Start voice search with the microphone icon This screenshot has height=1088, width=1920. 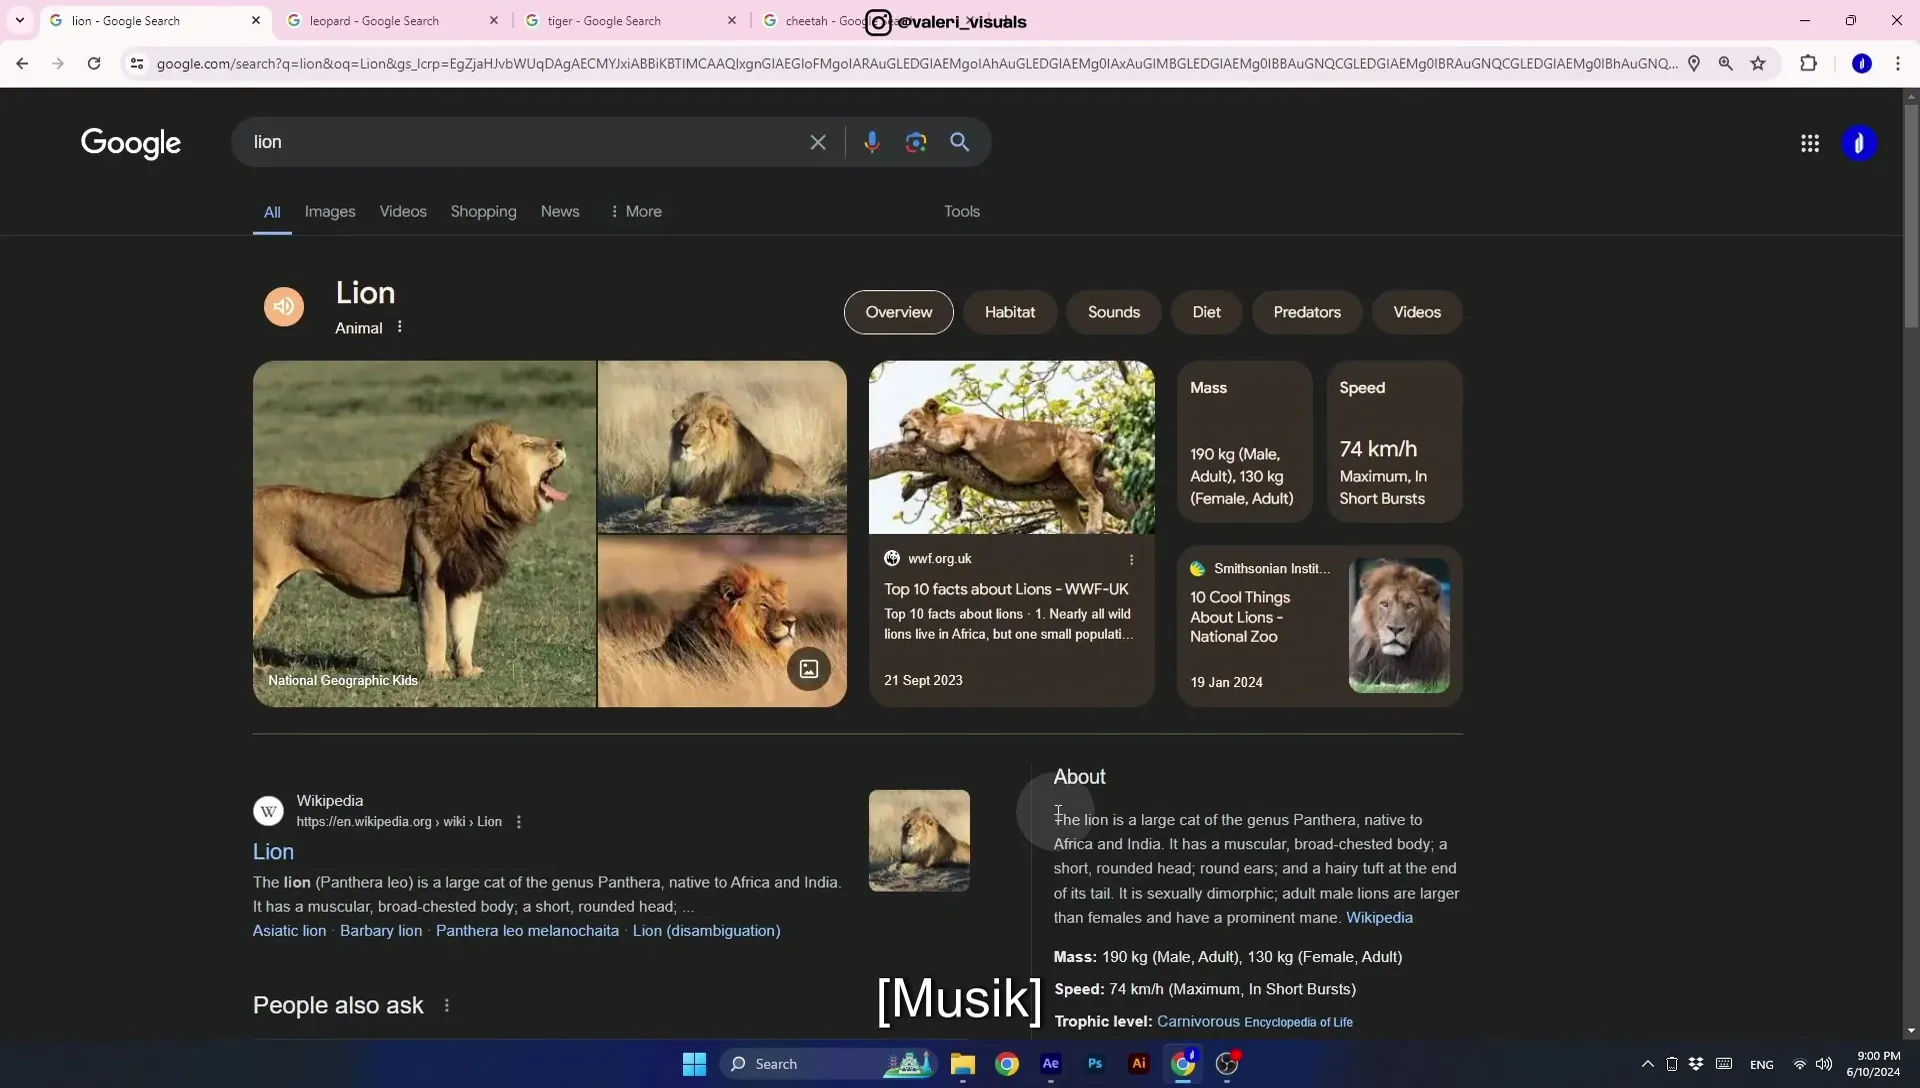pos(872,142)
